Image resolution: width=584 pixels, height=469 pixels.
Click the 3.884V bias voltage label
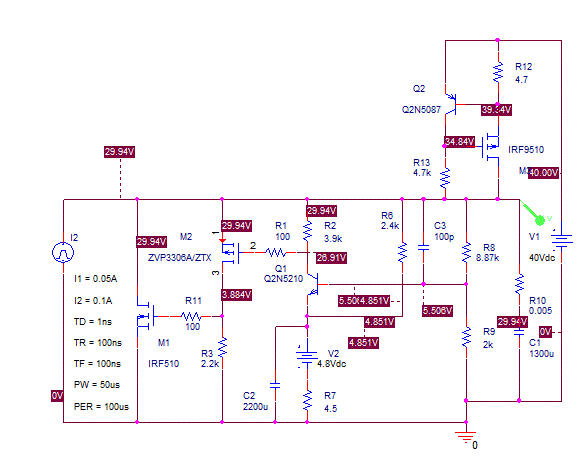tap(237, 295)
